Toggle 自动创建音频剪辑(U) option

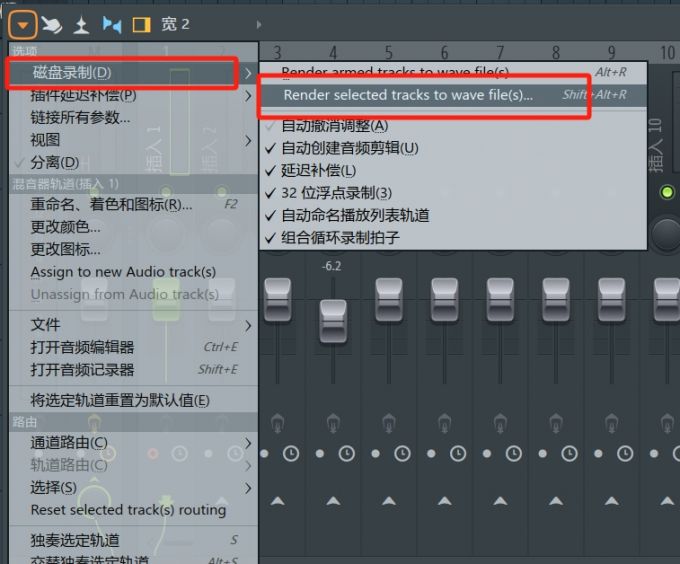click(x=453, y=148)
